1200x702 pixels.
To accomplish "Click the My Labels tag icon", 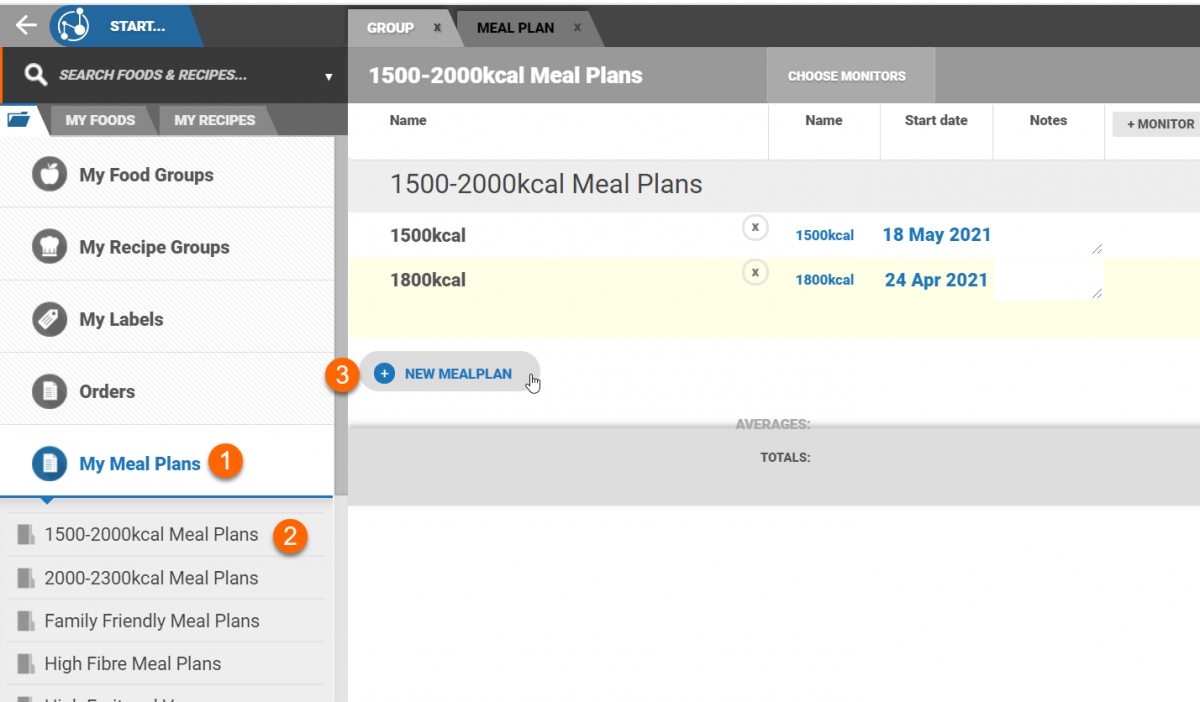I will click(x=49, y=319).
